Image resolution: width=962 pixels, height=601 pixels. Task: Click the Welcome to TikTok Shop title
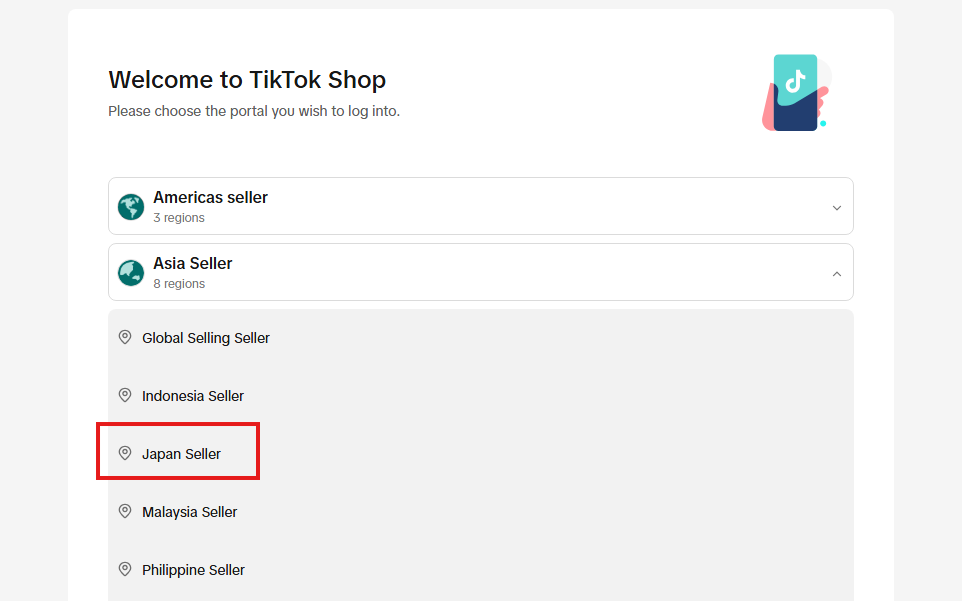(x=247, y=80)
